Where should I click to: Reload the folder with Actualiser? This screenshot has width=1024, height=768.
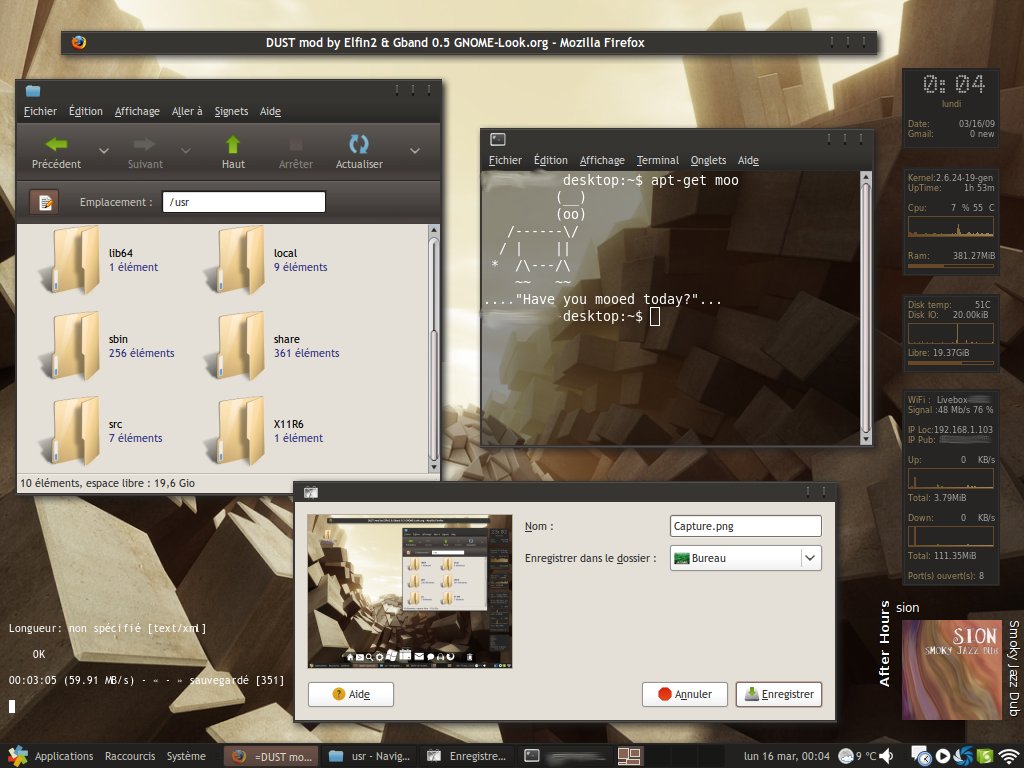[359, 152]
